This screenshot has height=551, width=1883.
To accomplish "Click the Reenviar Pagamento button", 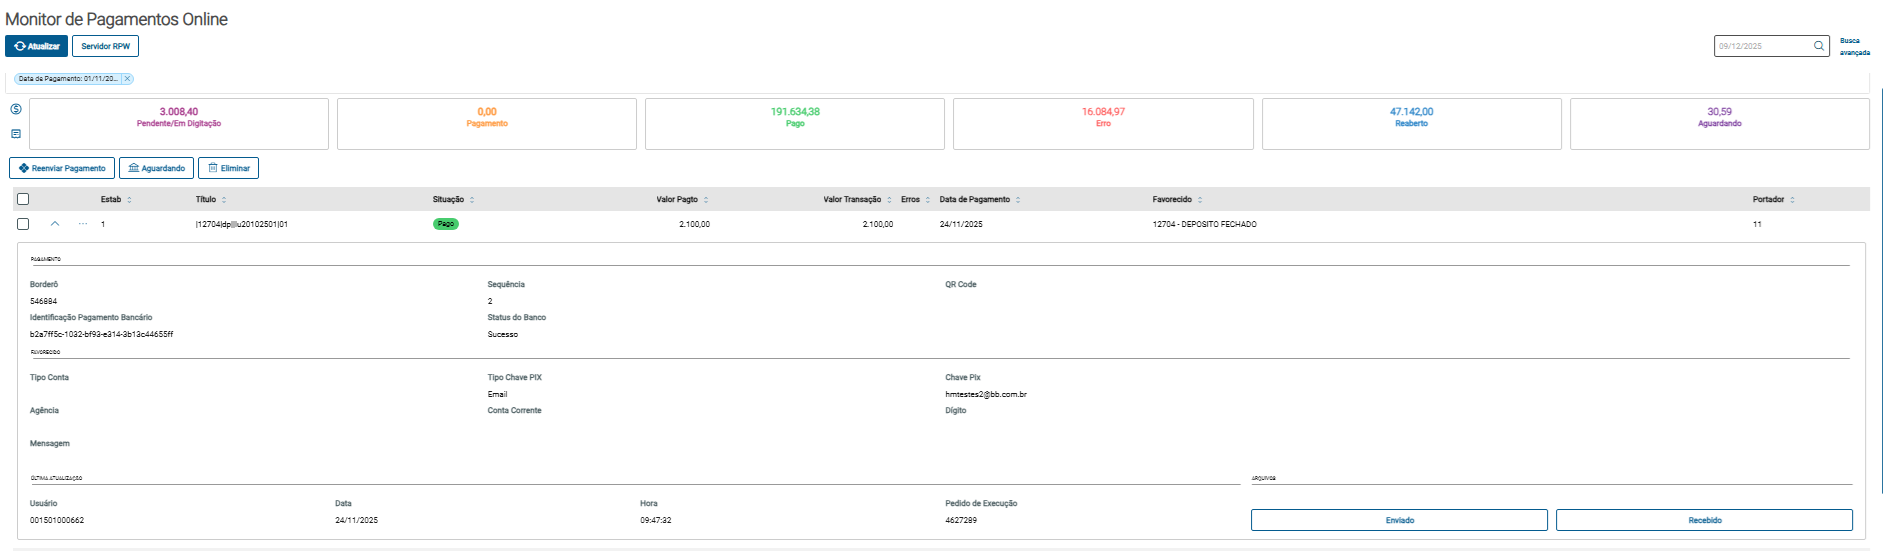I will pyautogui.click(x=62, y=168).
